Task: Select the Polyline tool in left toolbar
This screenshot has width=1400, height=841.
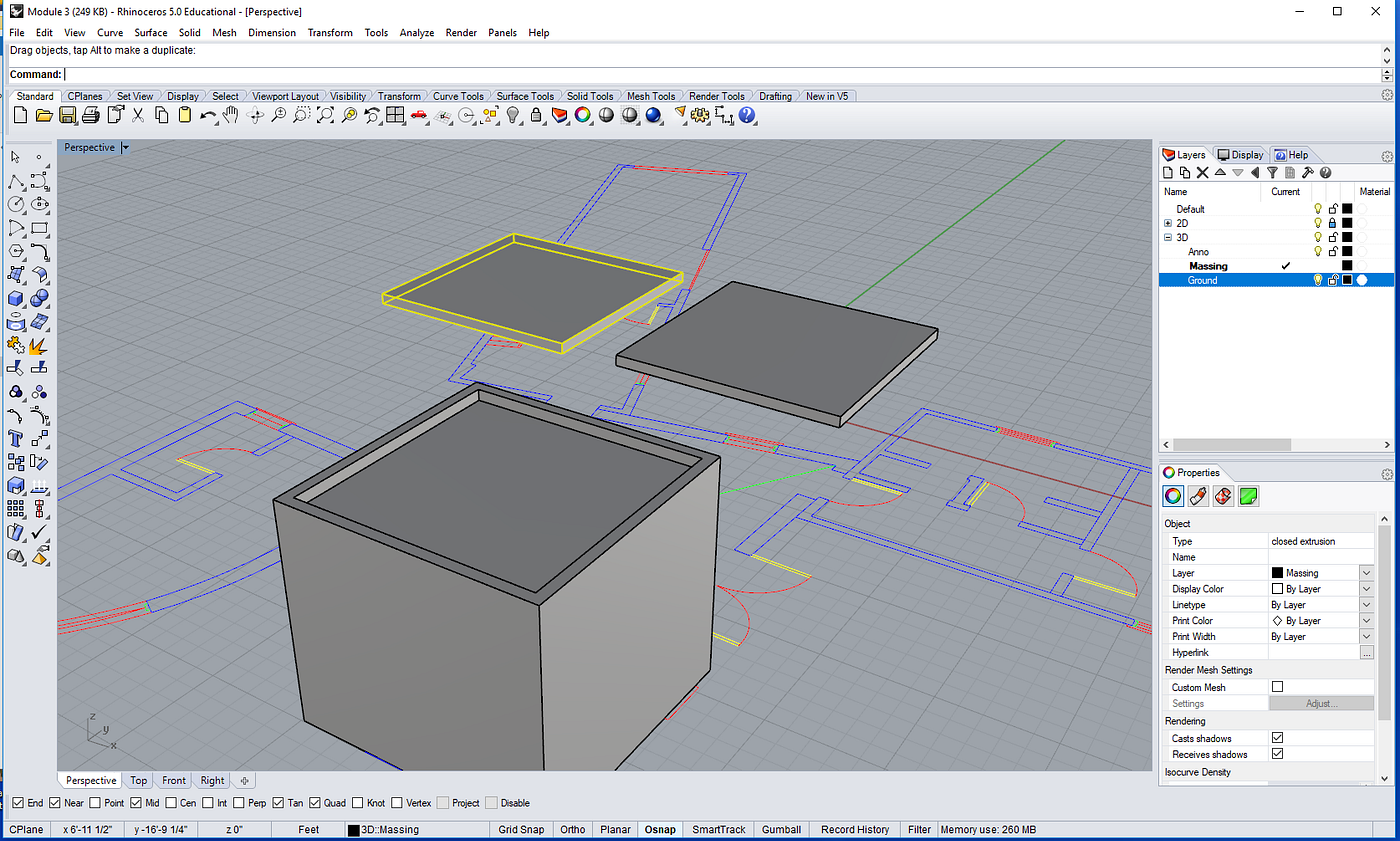Action: [x=16, y=182]
